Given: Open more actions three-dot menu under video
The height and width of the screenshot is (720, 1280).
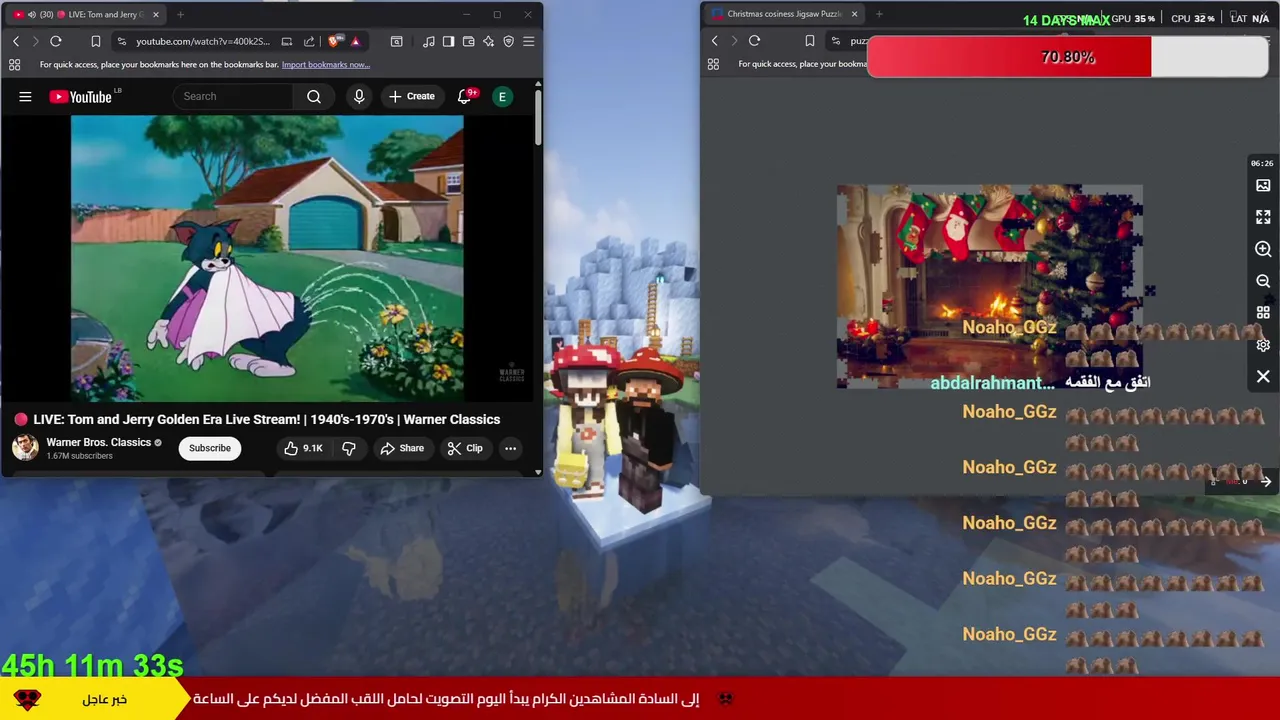Looking at the screenshot, I should (x=510, y=448).
